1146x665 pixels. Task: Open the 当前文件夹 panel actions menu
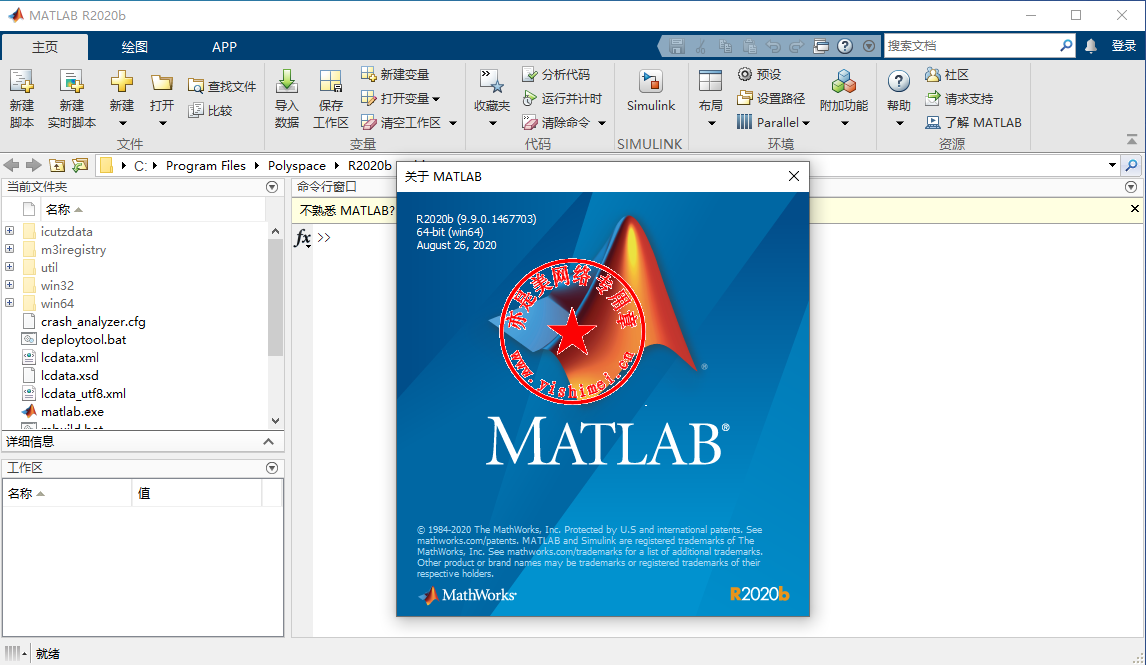(272, 187)
